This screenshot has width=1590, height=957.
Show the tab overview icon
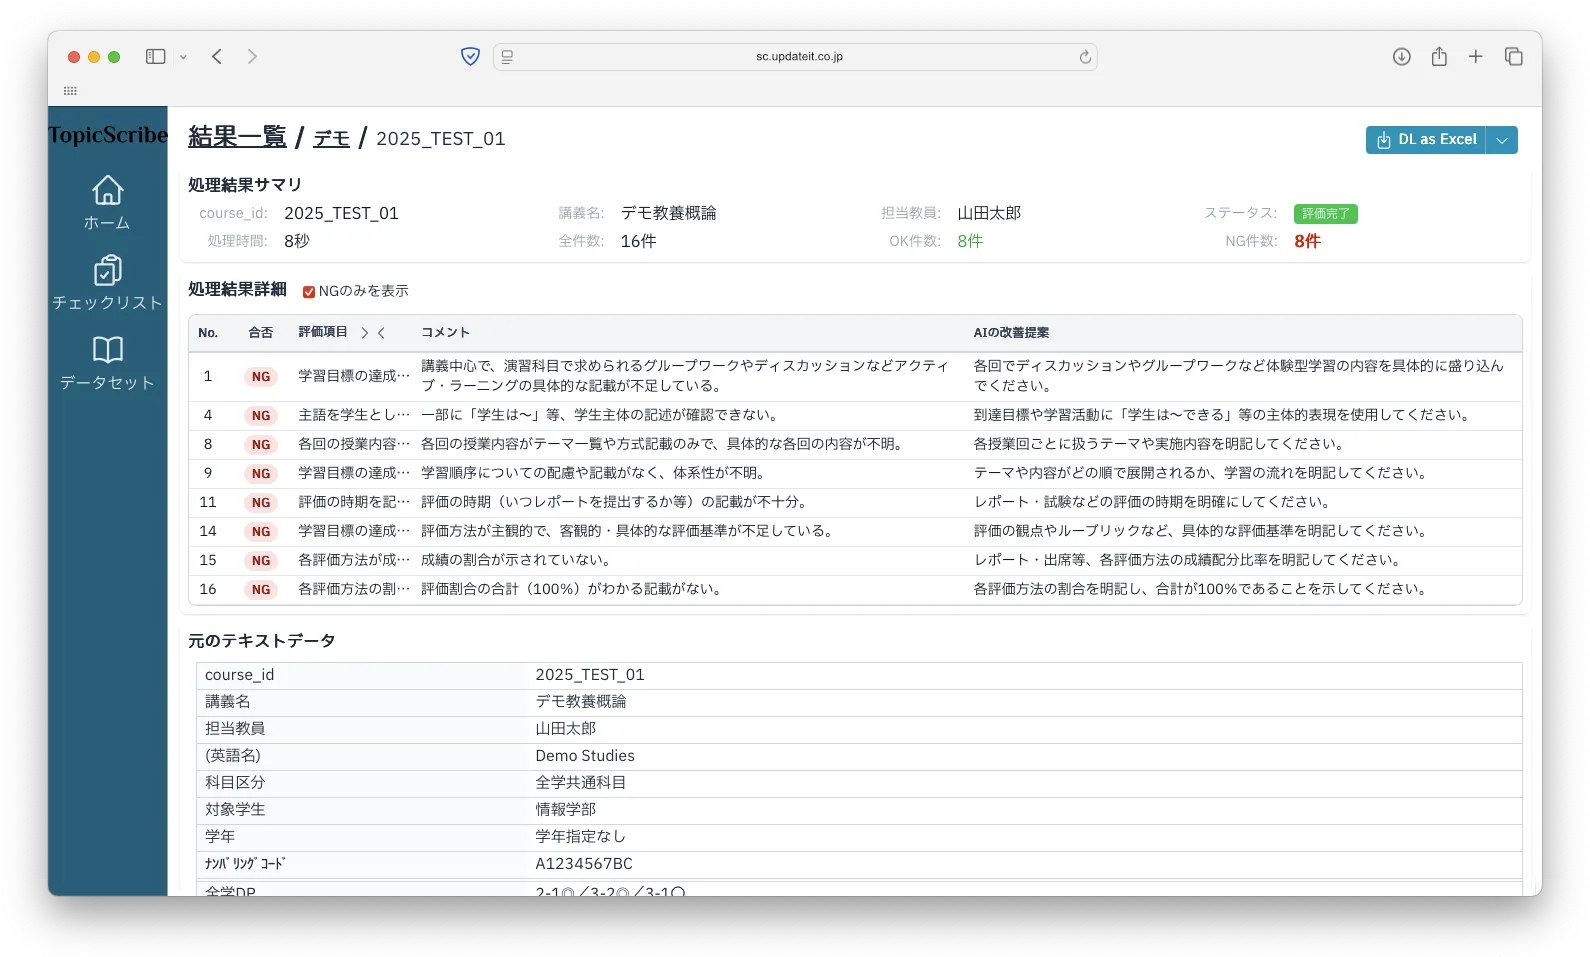[1514, 57]
